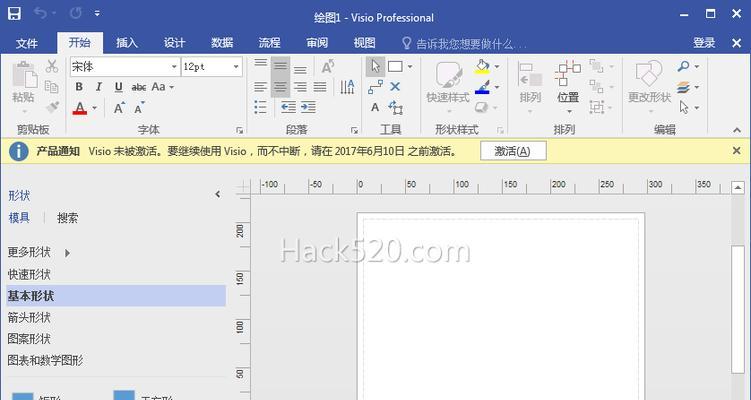Viewport: 751px width, 400px height.
Task: Click the 更改形状 change shape icon
Action: pyautogui.click(x=649, y=74)
